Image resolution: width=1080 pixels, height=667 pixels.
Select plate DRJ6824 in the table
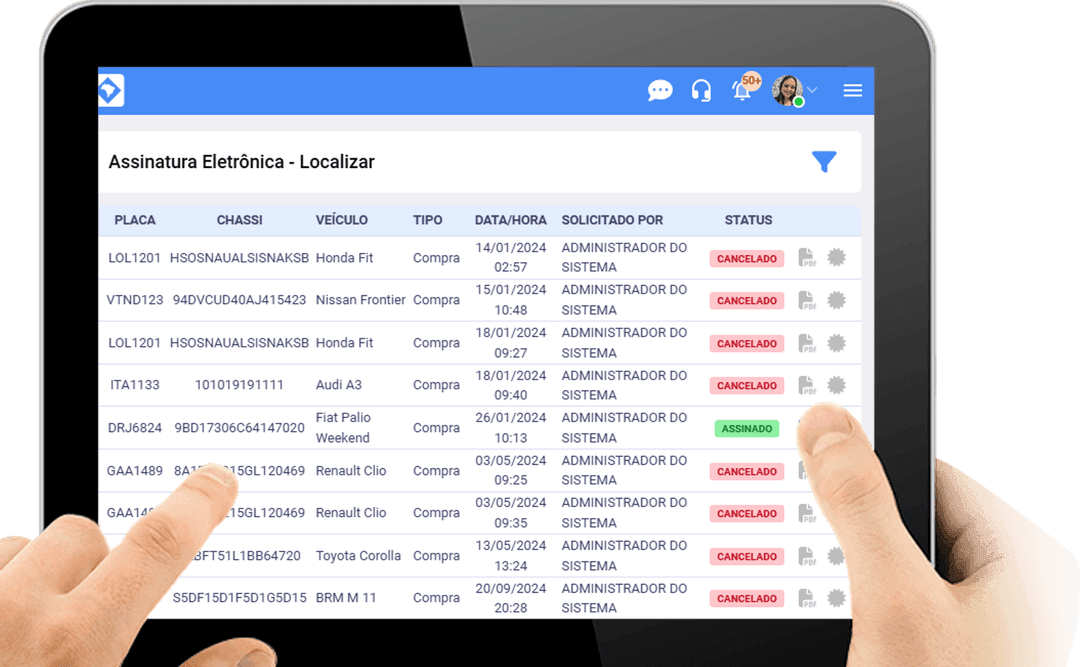(x=135, y=428)
